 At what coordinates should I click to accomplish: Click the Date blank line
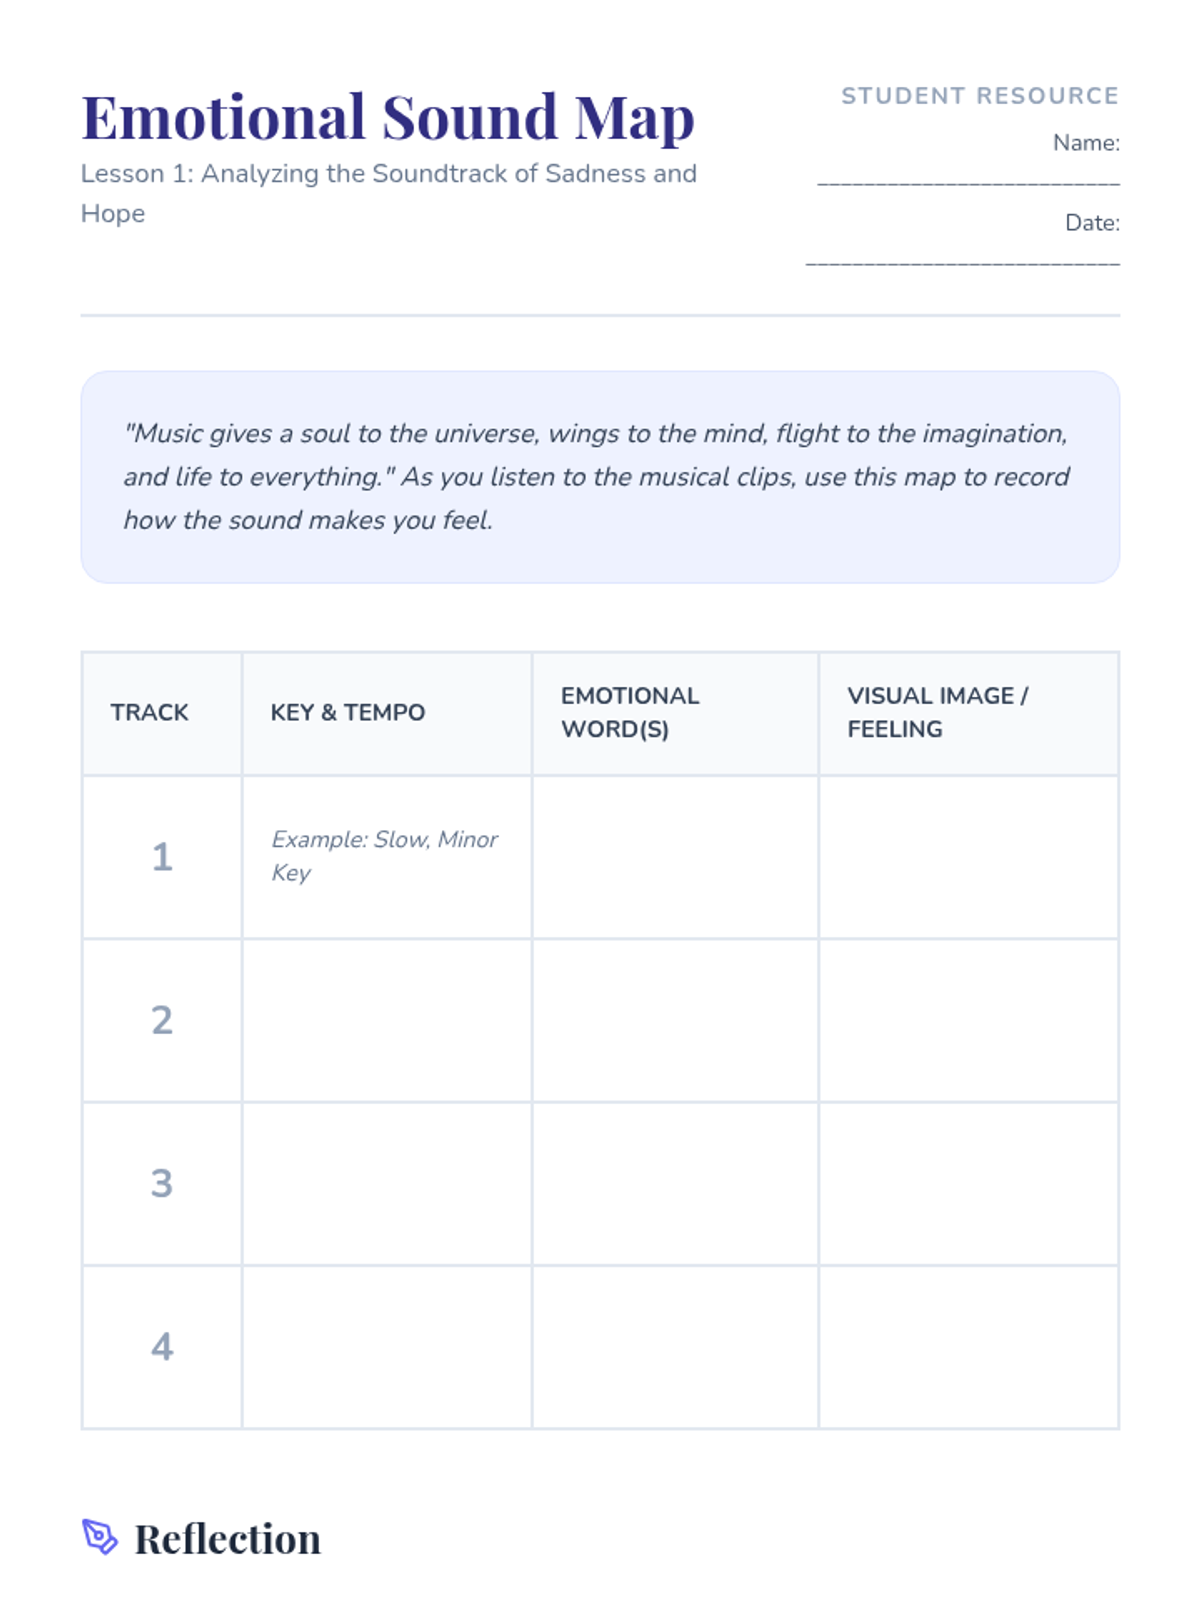[962, 261]
